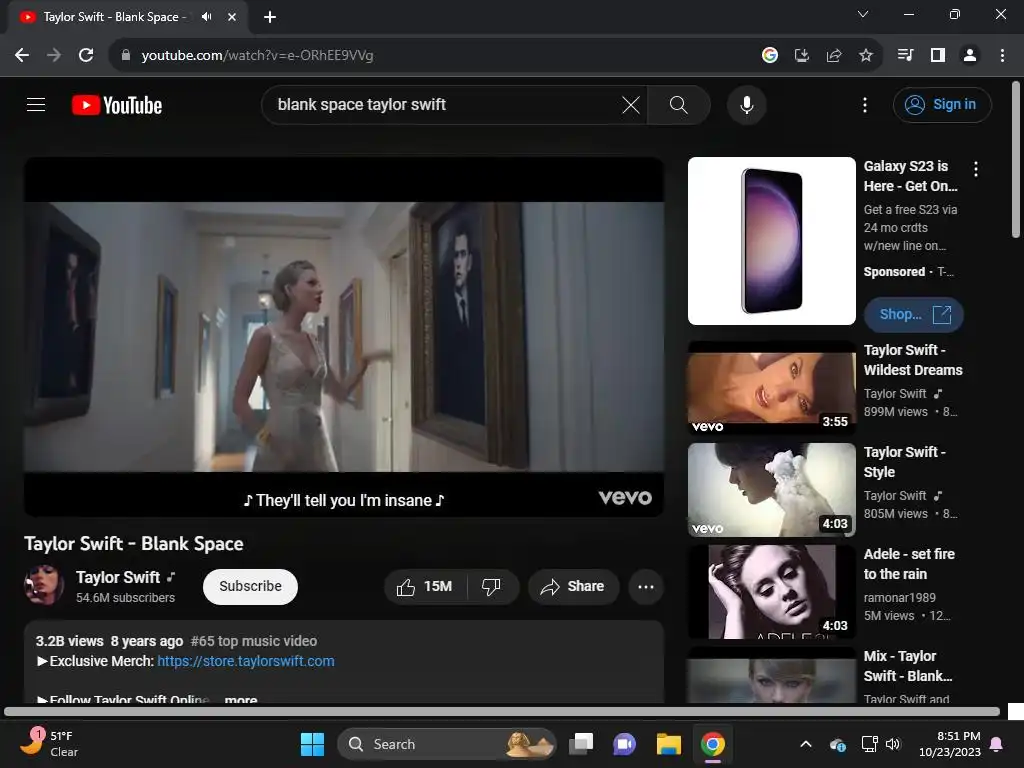The height and width of the screenshot is (768, 1024).
Task: Open weather widget 51°F Clear
Action: coord(49,744)
